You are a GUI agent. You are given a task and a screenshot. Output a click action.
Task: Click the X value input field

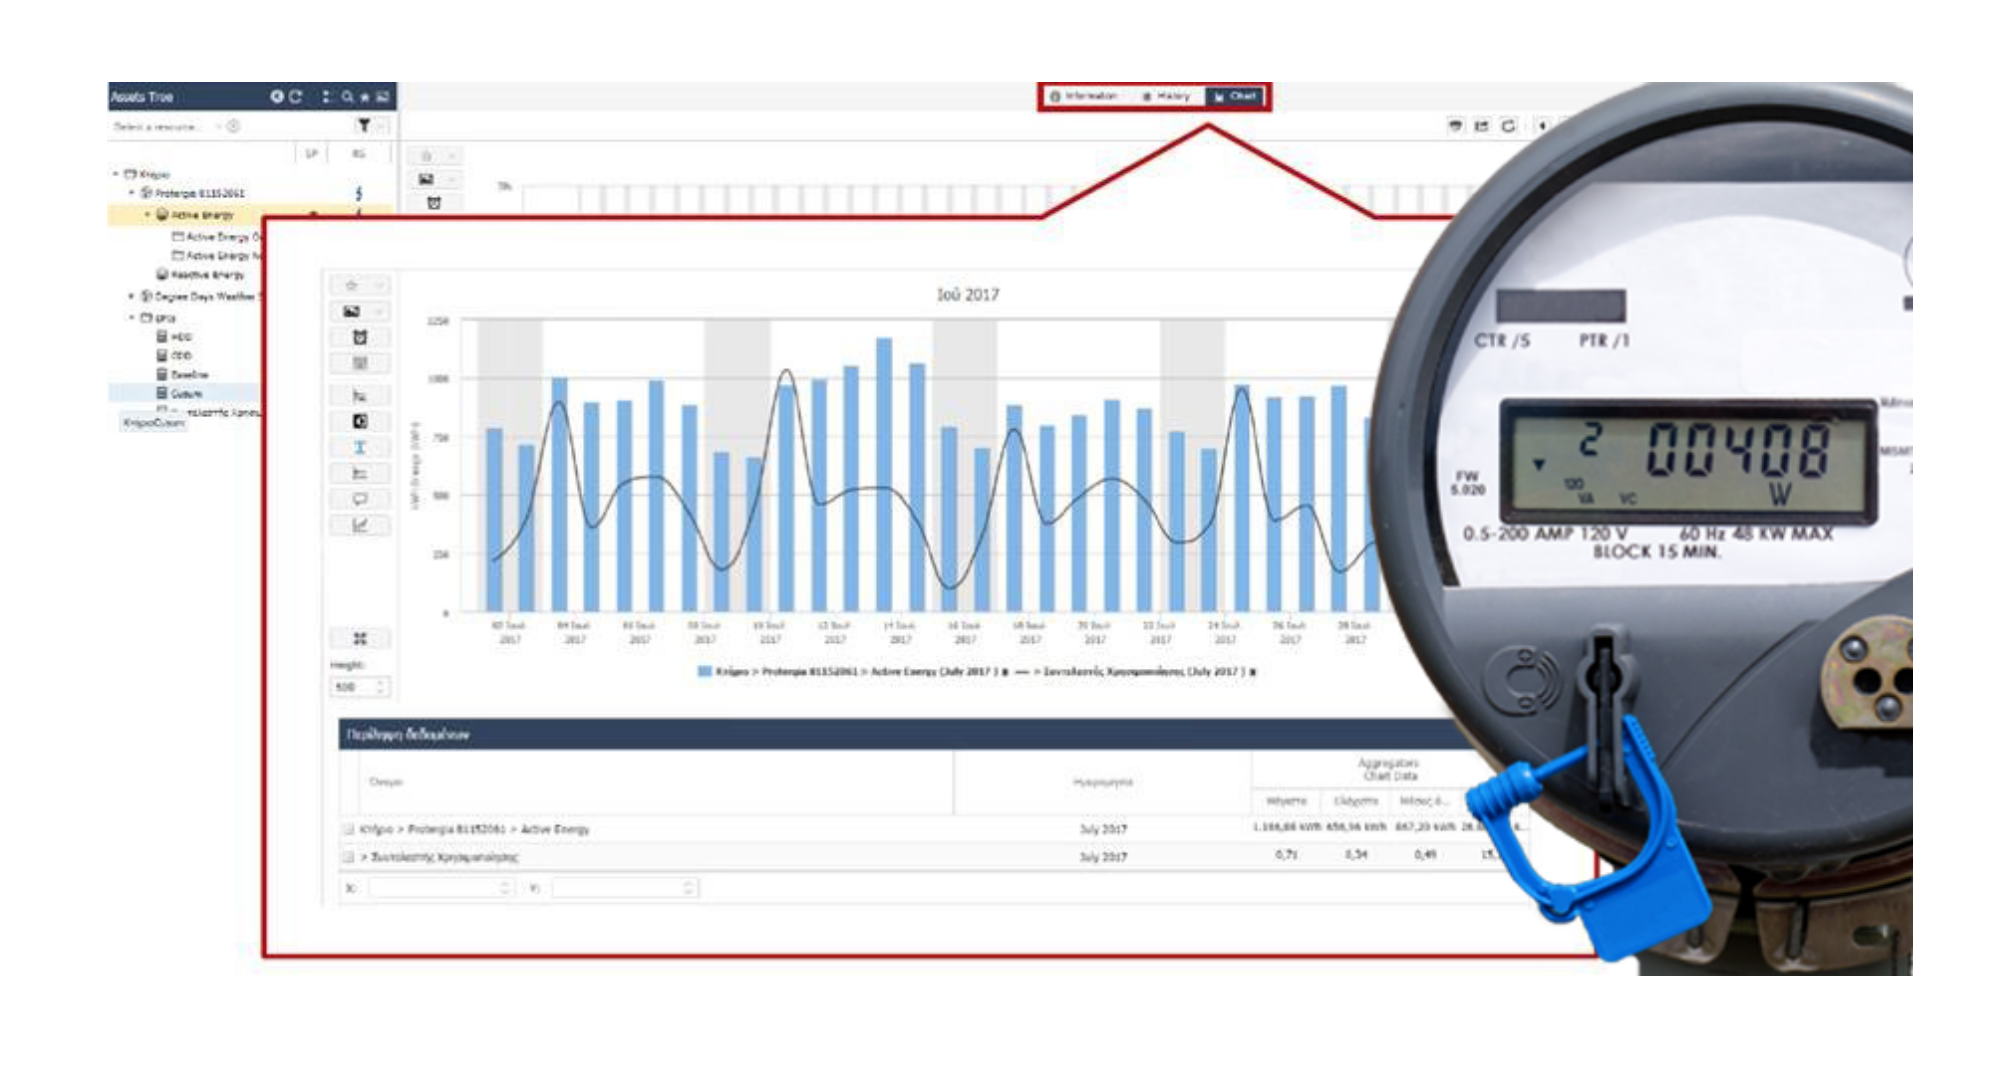pos(440,888)
